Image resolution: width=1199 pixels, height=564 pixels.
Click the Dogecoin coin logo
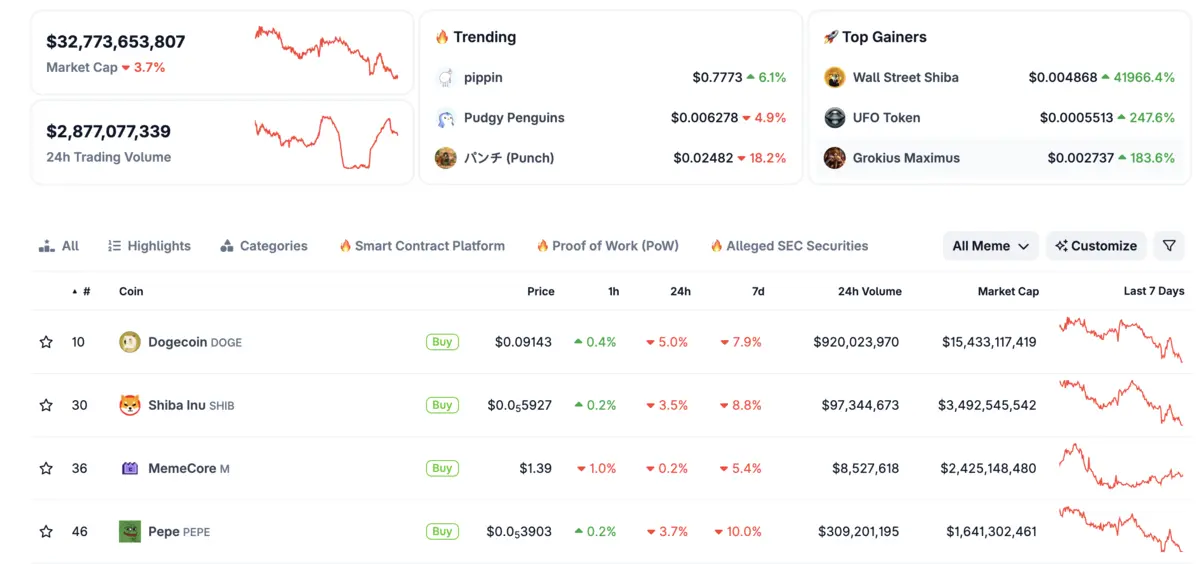[130, 342]
